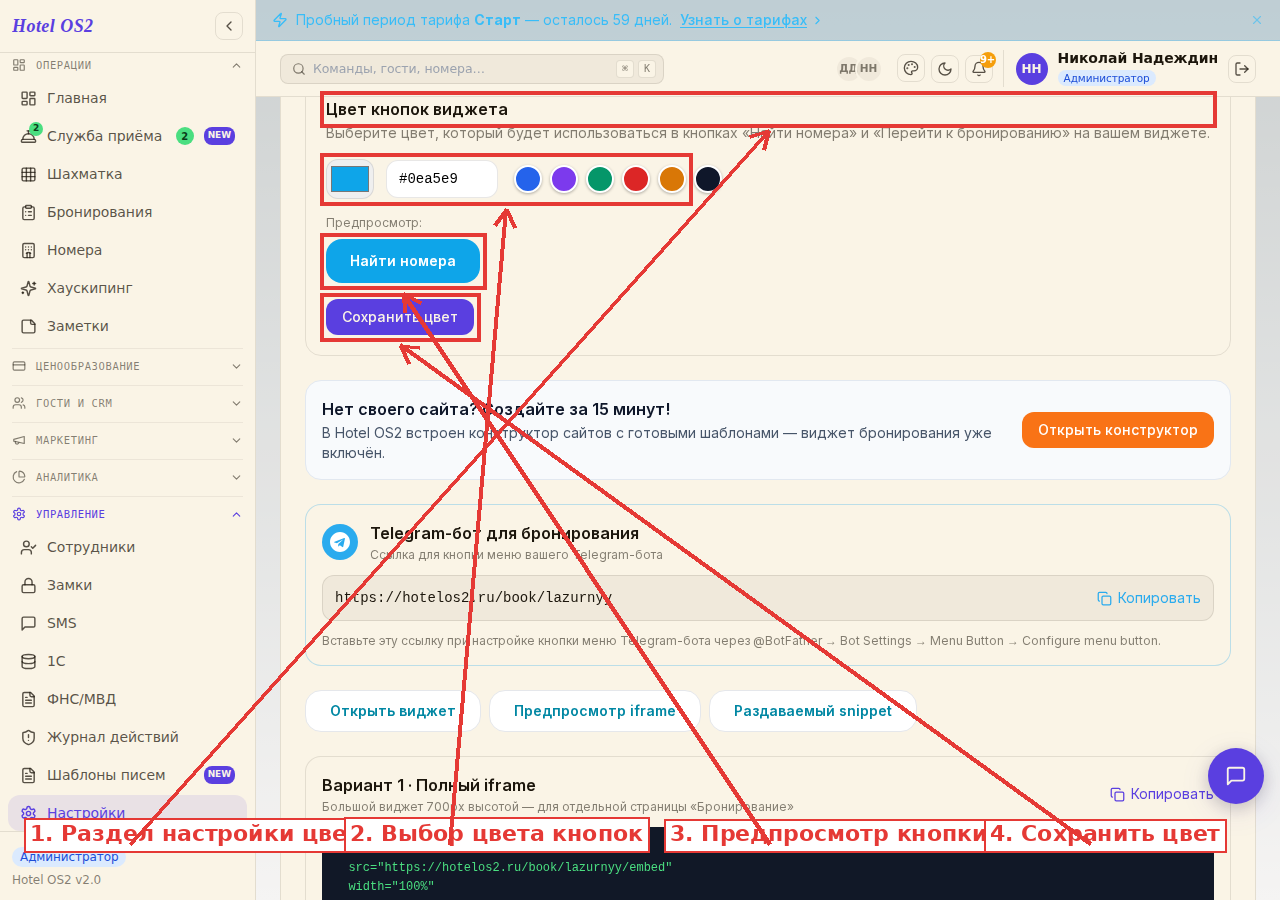1280x900 pixels.
Task: Select the purple preset color swatch
Action: (x=564, y=179)
